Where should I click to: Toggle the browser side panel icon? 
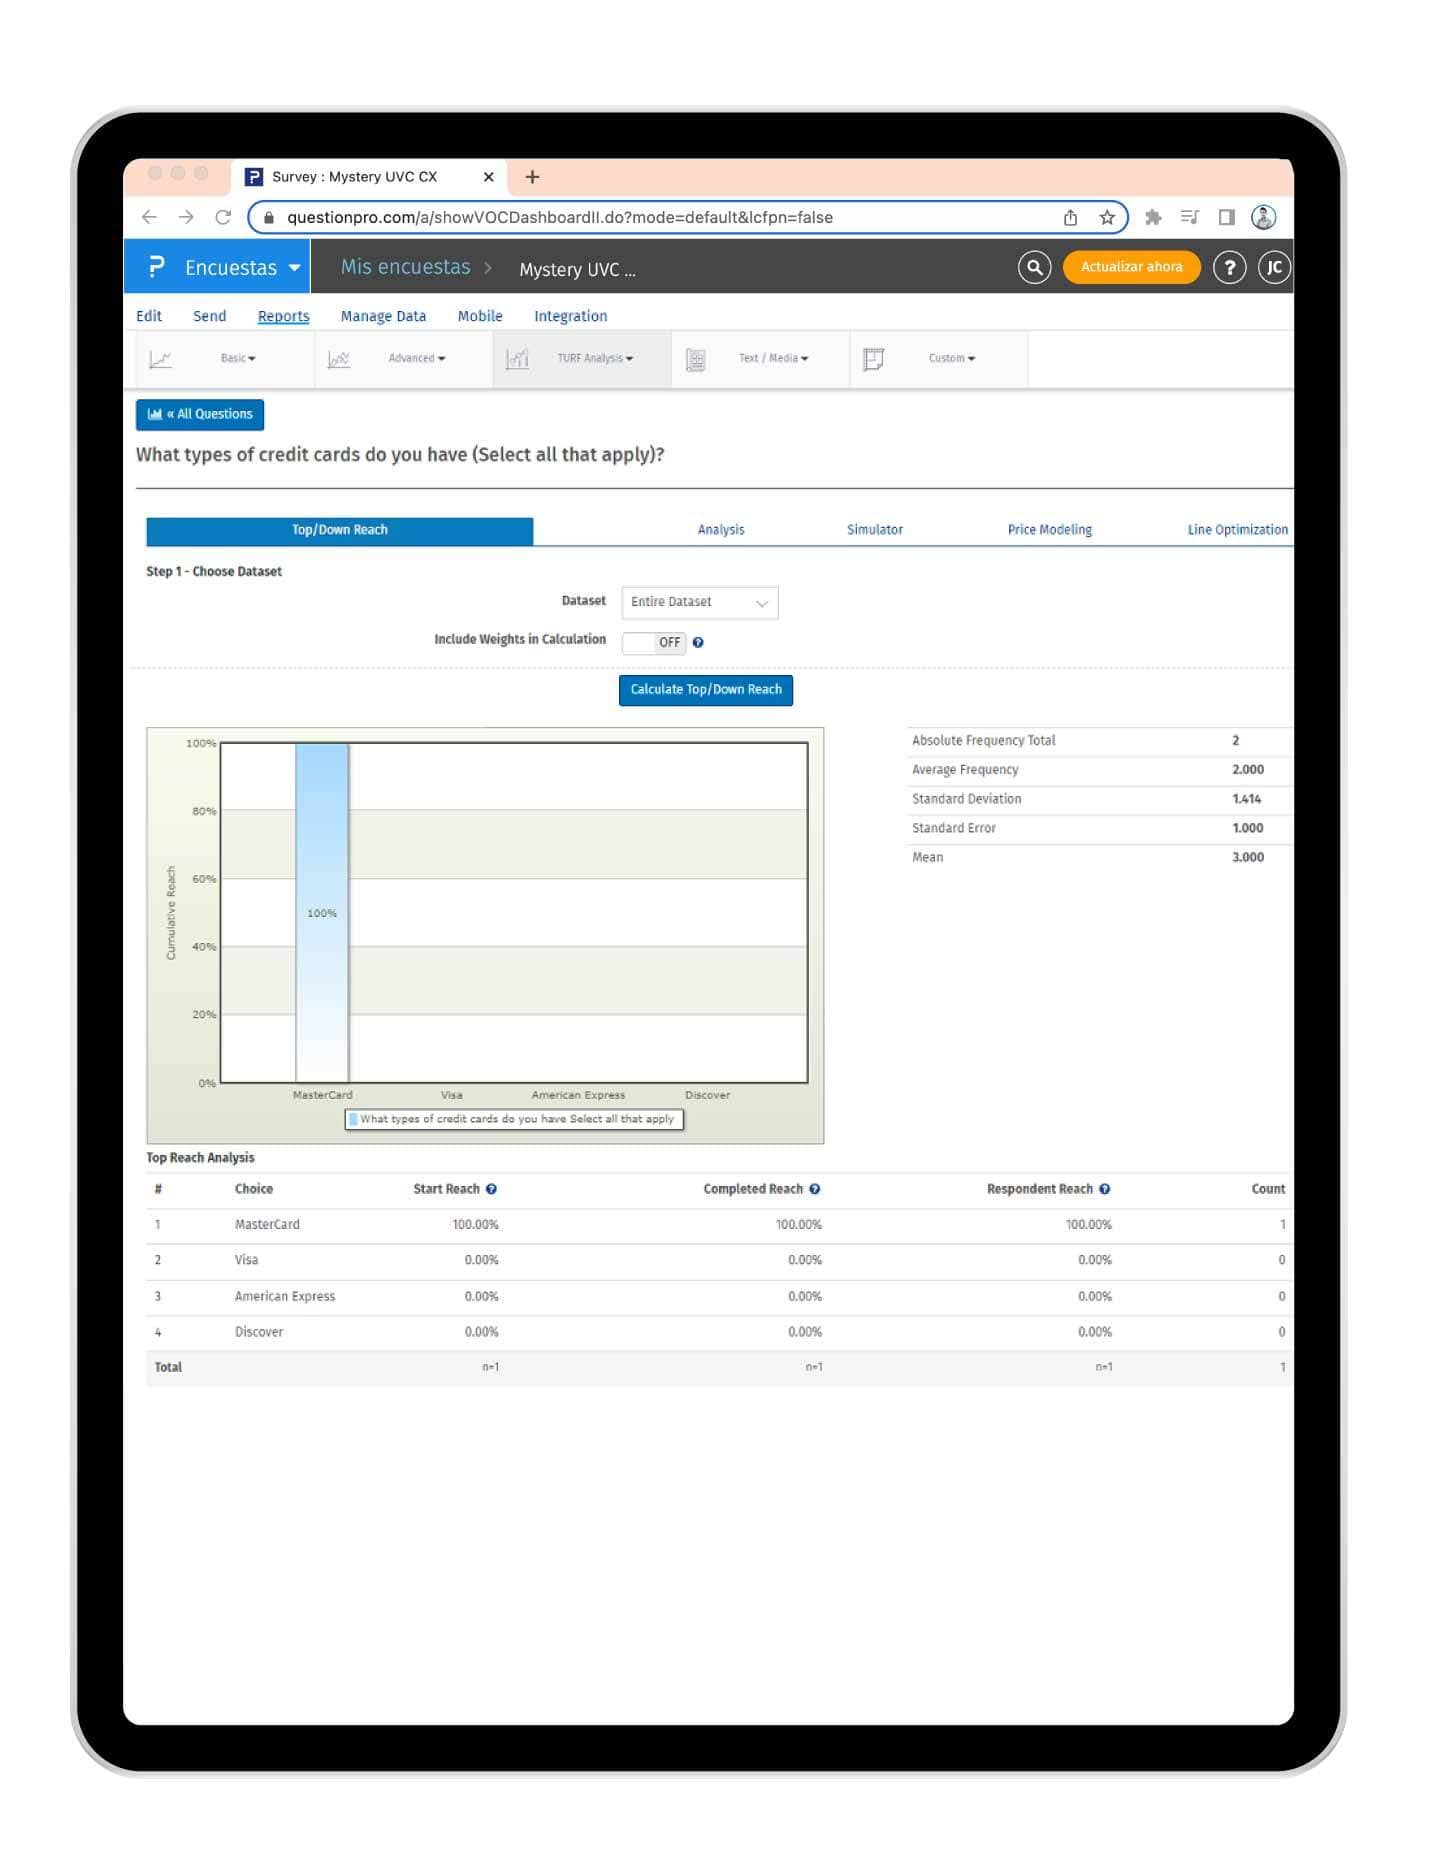[x=1226, y=217]
